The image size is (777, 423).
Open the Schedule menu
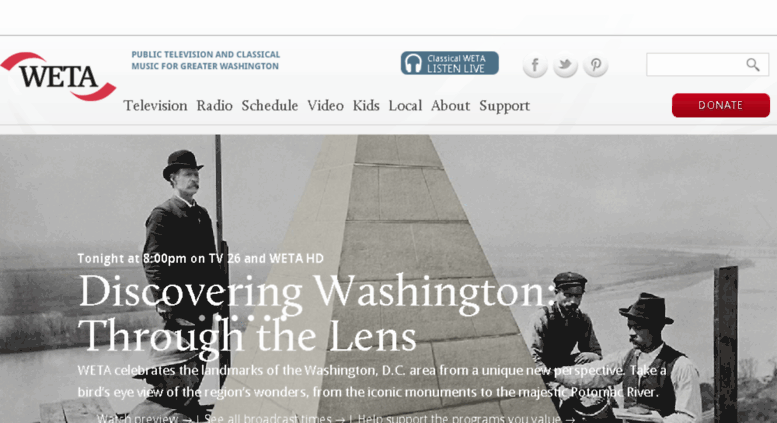pos(270,106)
